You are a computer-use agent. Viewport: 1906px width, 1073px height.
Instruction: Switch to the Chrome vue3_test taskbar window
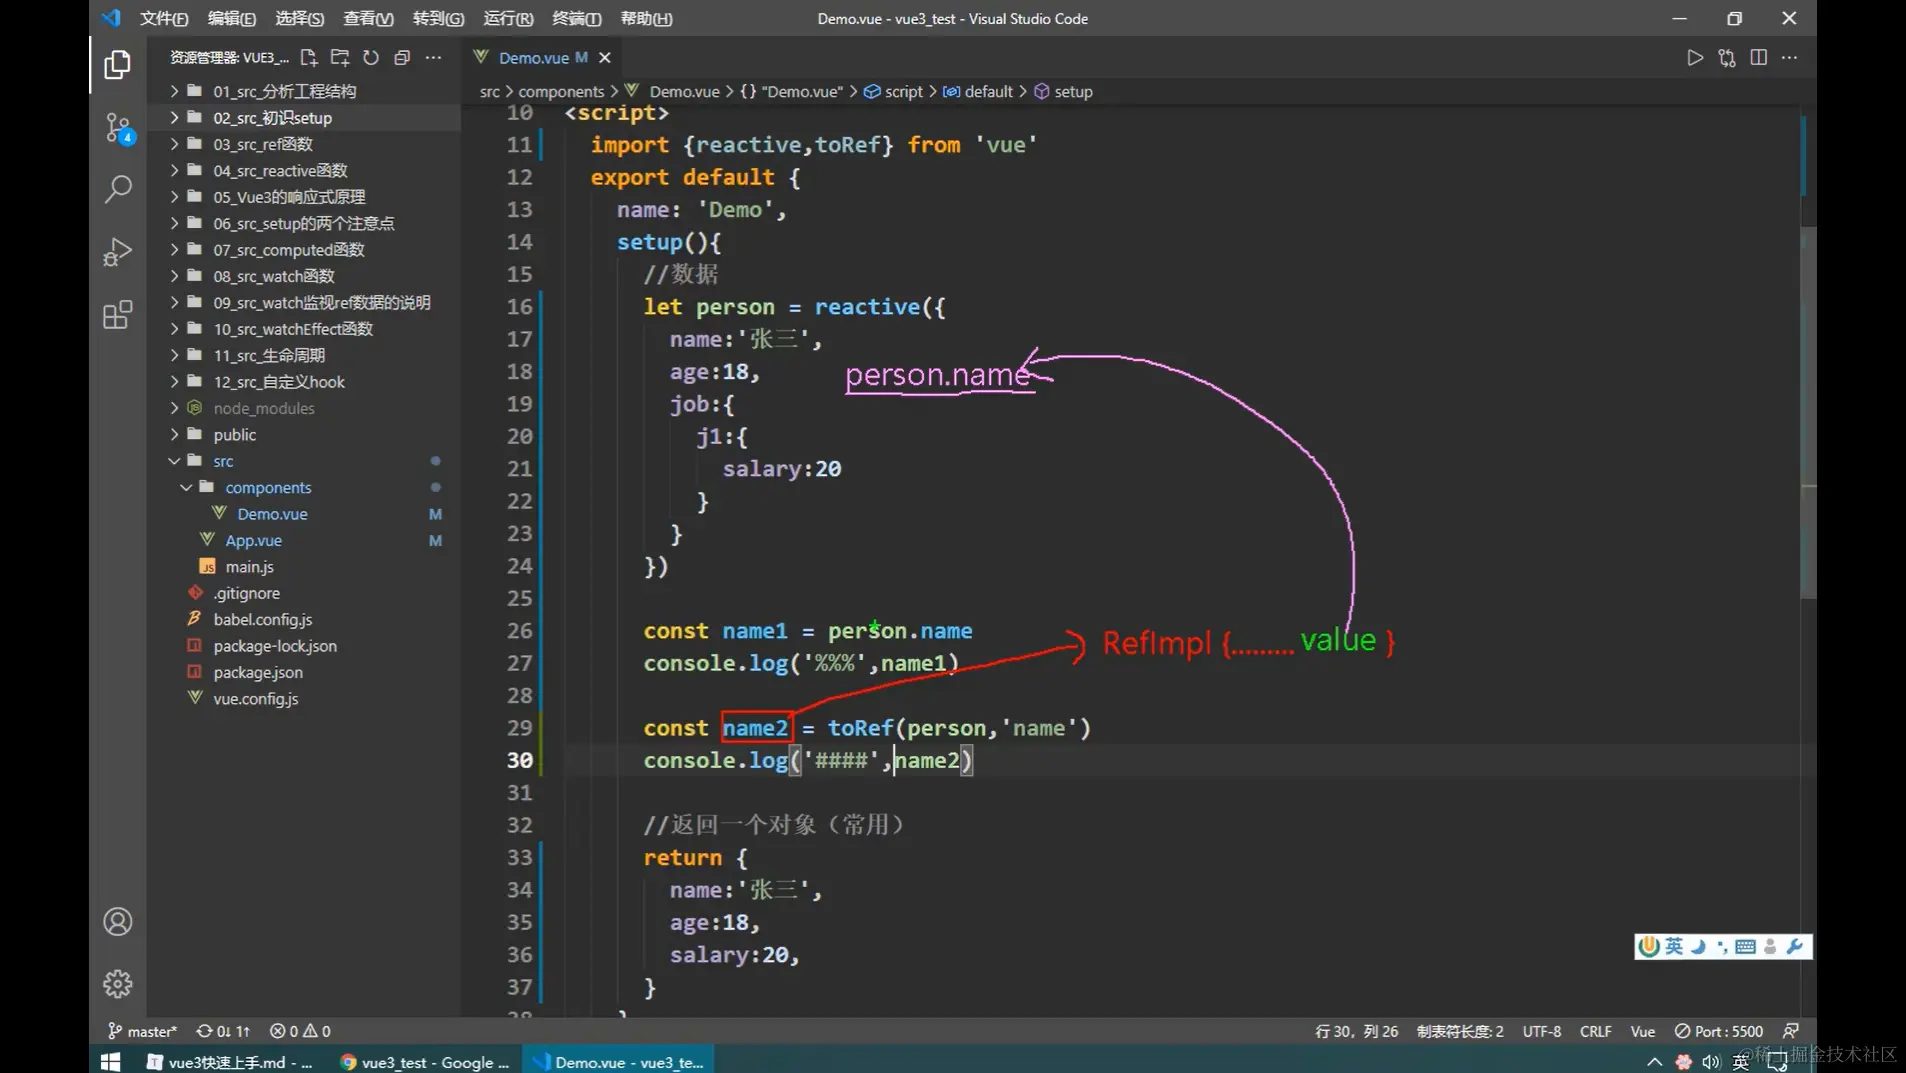pos(425,1062)
